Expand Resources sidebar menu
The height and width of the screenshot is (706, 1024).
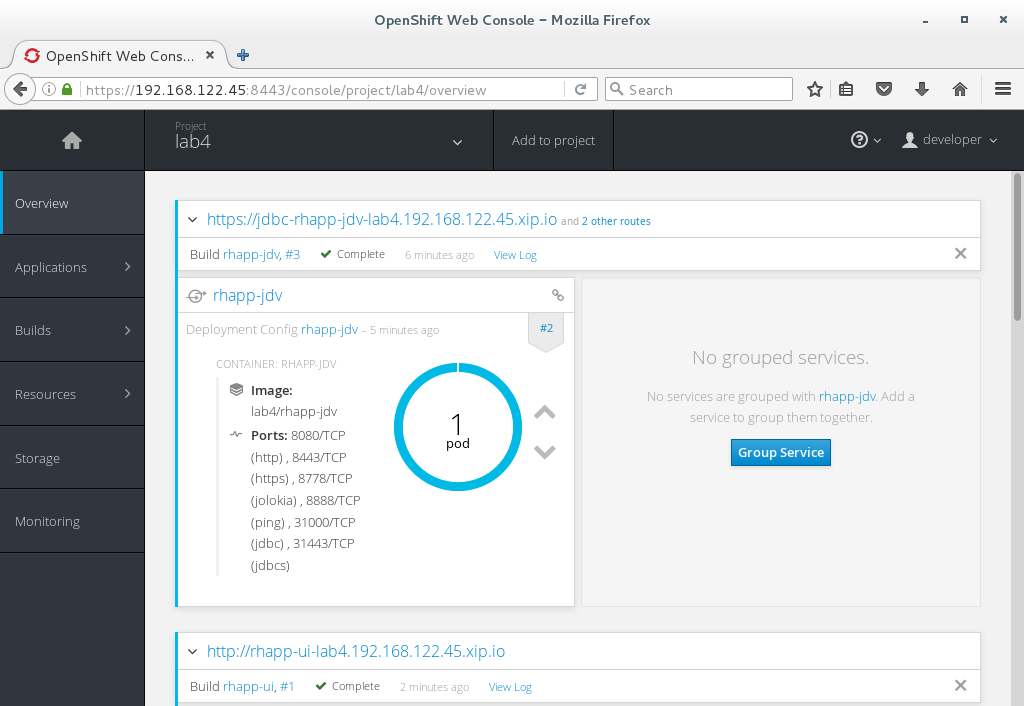pyautogui.click(x=72, y=394)
